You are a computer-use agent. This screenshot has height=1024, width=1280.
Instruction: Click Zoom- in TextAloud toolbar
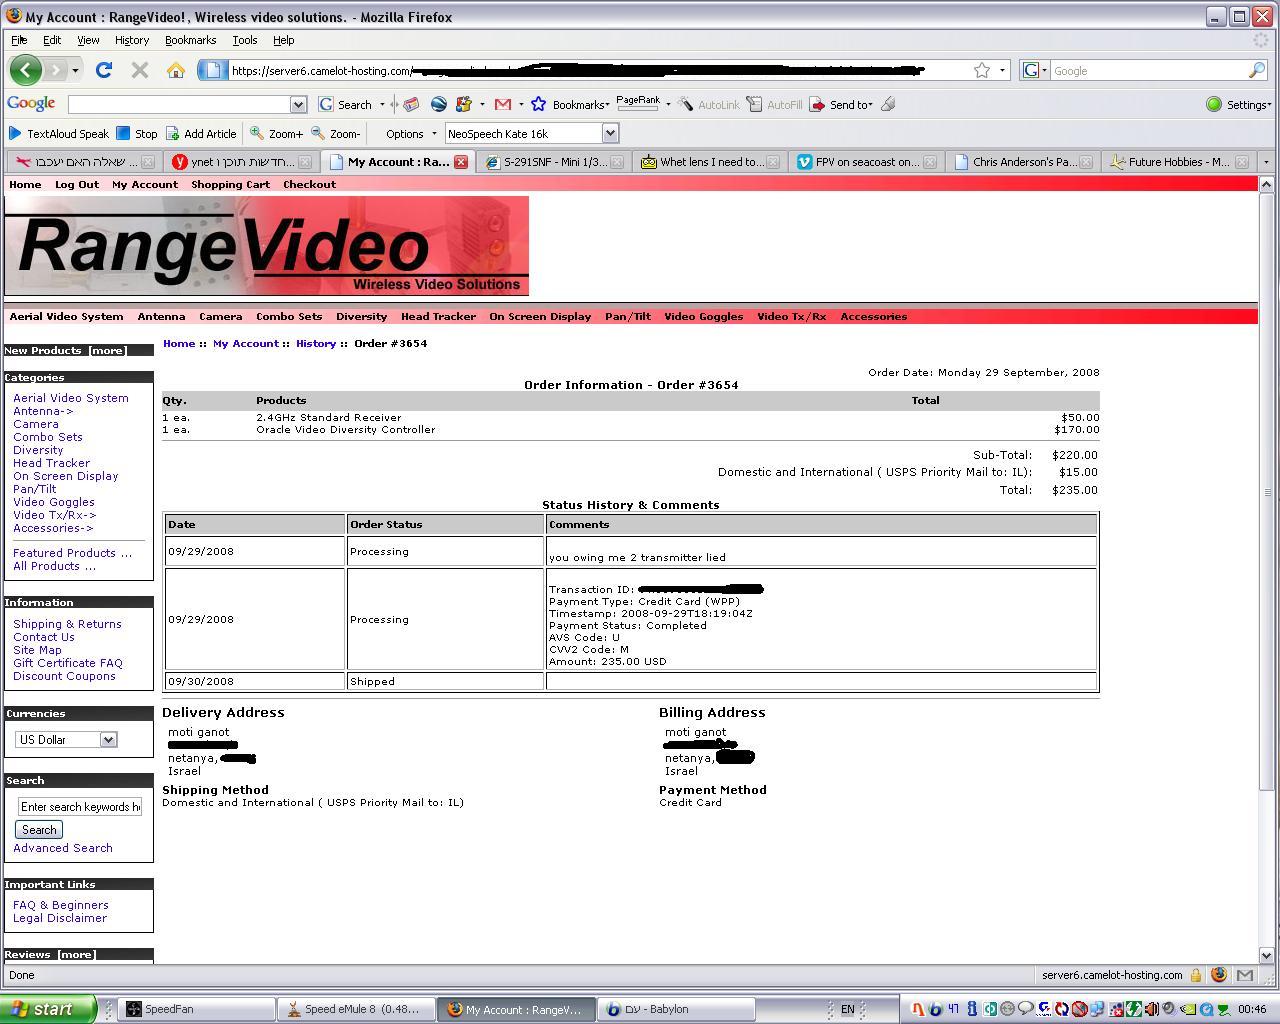pos(336,133)
